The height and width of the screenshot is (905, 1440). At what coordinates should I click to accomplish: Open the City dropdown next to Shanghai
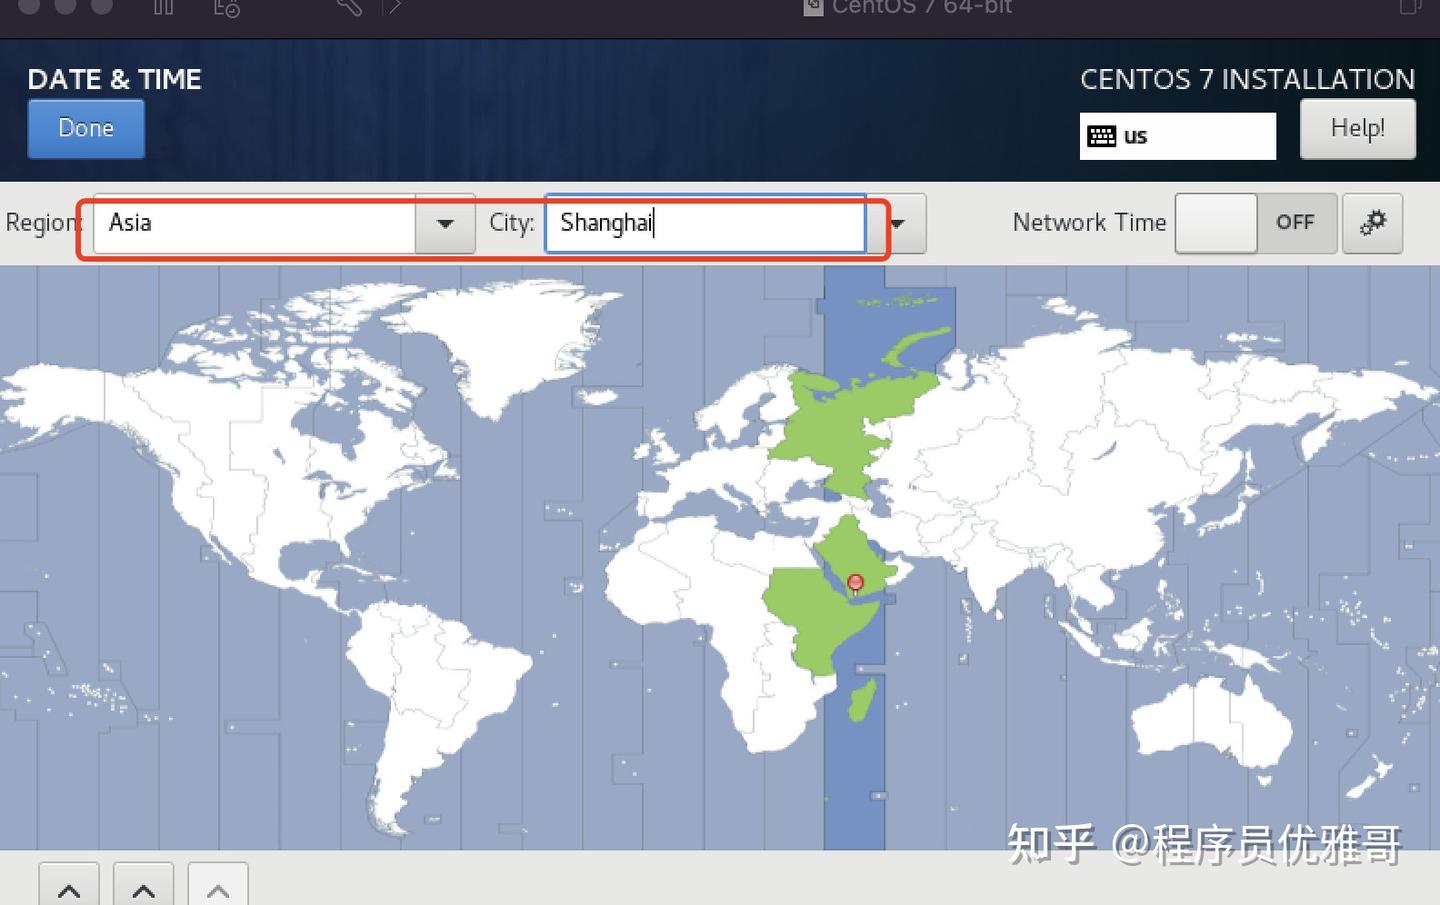click(899, 224)
